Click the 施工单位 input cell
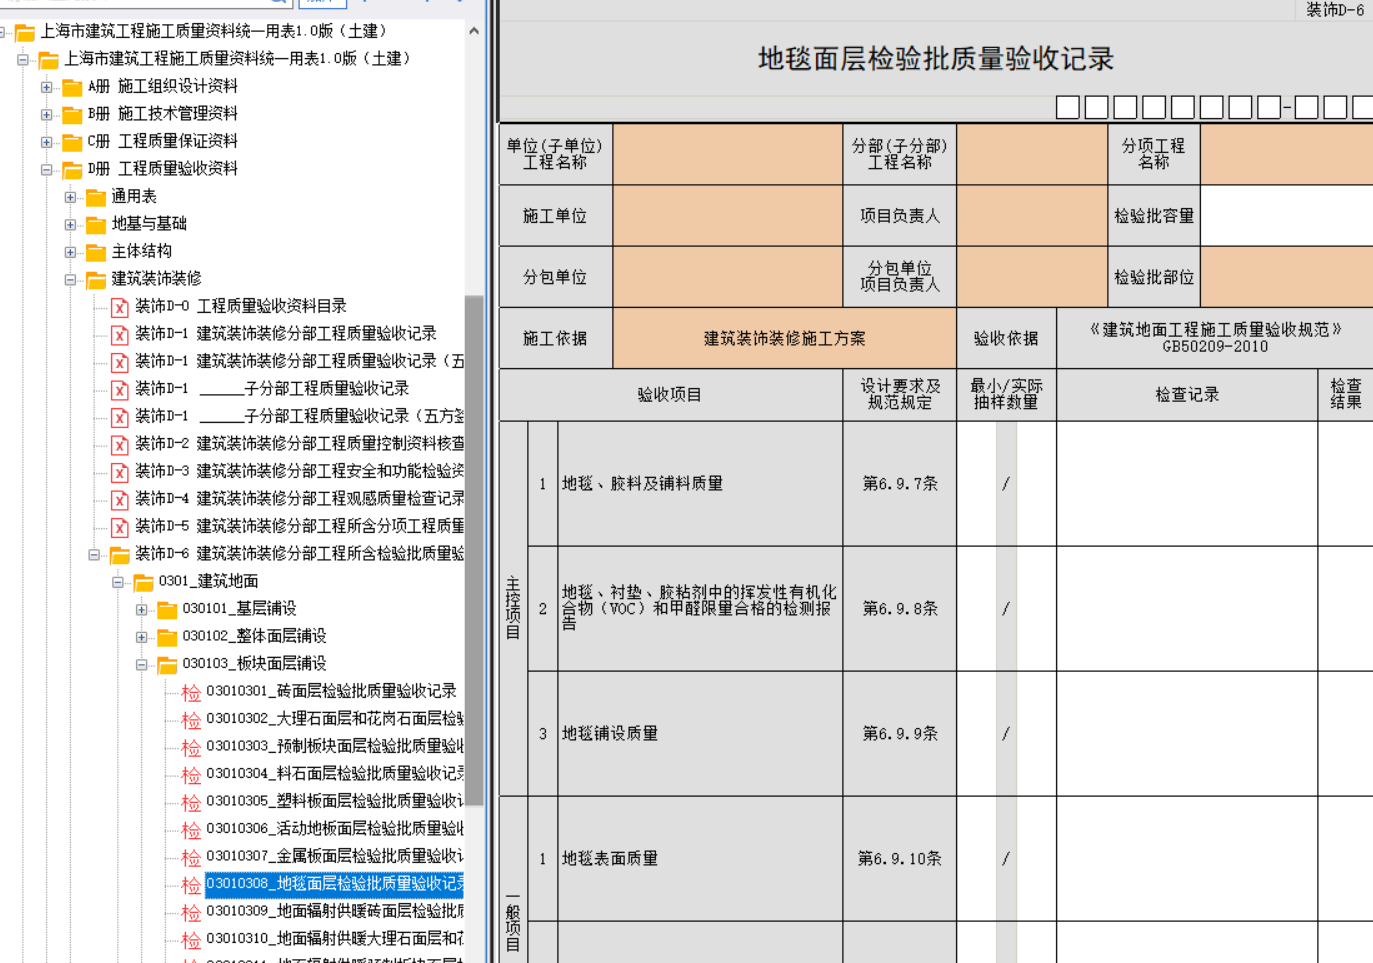Screen dimensions: 1373x963 click(x=728, y=216)
